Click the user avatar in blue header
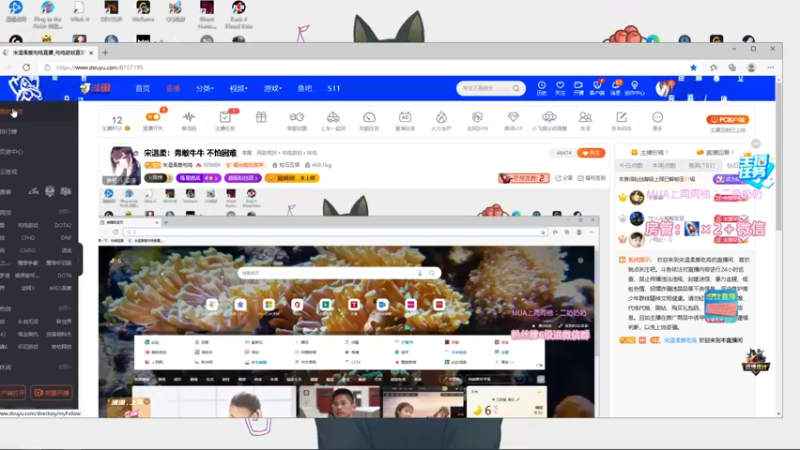 pyautogui.click(x=663, y=89)
